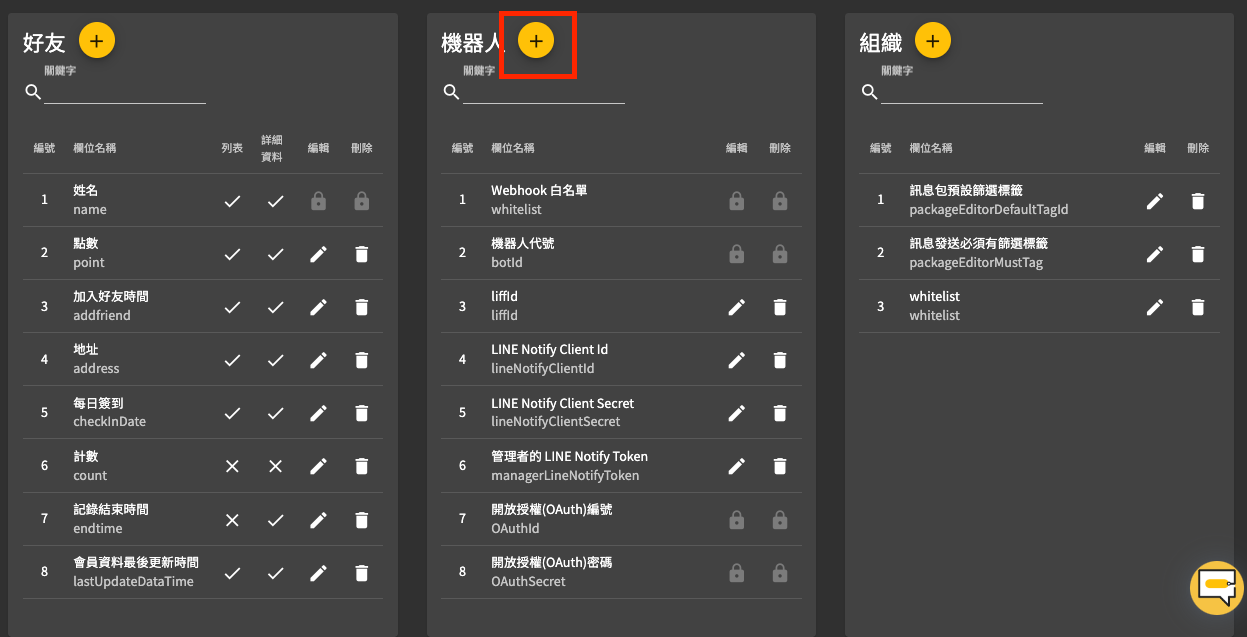Click the locked edit icon for OAuthSecret
1247x637 pixels.
(737, 573)
